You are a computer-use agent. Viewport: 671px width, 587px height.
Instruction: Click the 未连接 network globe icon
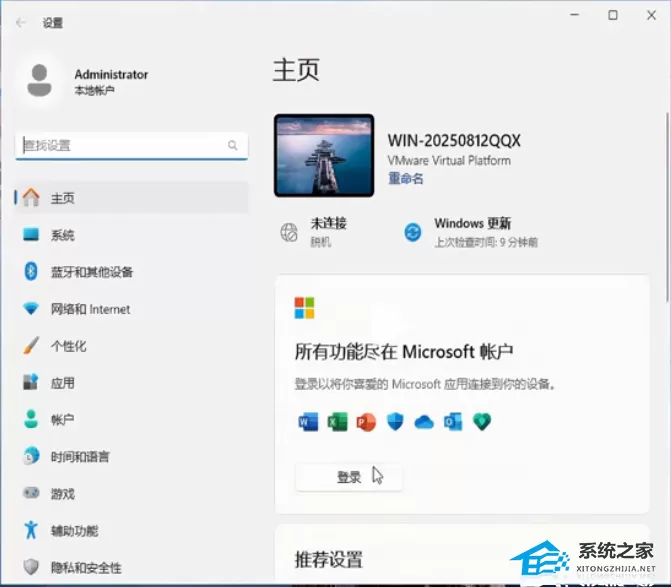pos(289,233)
